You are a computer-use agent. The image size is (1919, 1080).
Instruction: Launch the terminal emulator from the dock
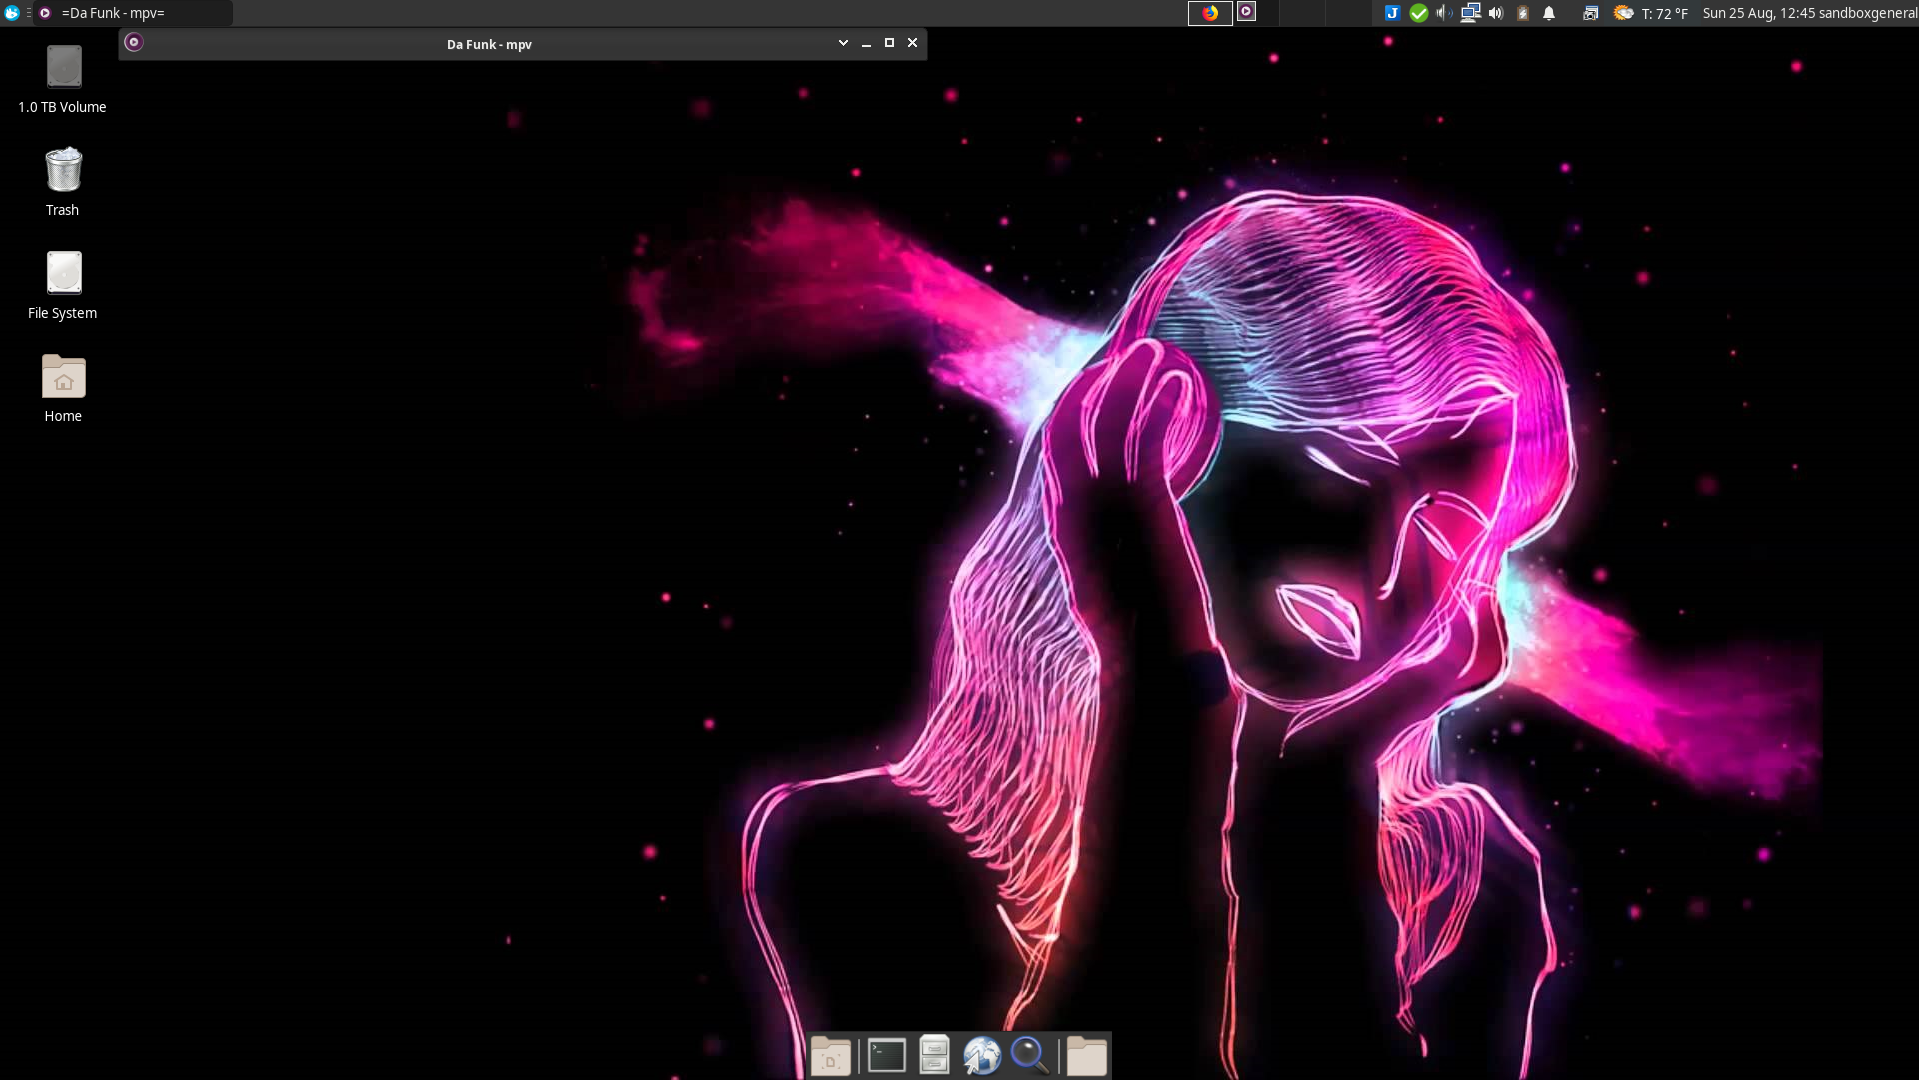point(886,1056)
